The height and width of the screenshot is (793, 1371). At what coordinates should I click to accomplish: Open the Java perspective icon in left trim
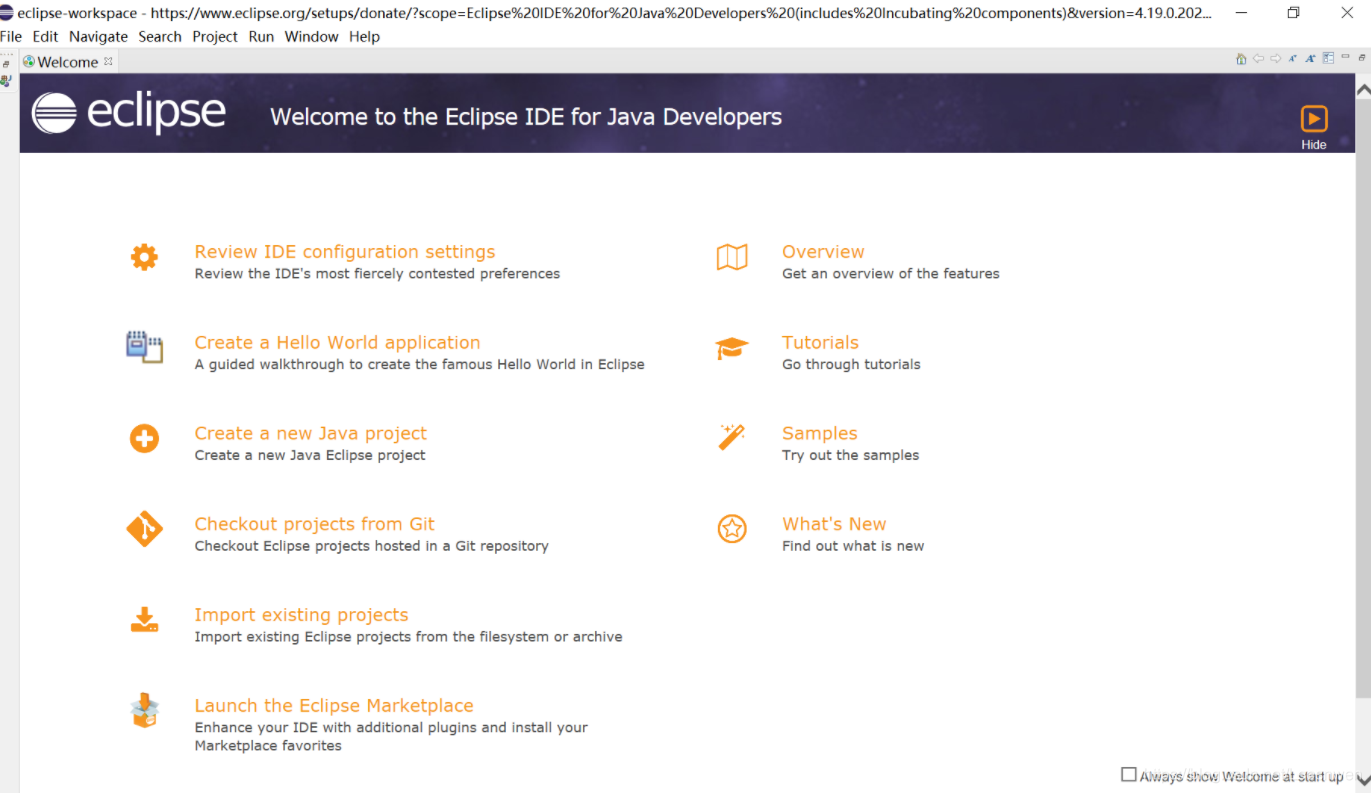(x=6, y=81)
